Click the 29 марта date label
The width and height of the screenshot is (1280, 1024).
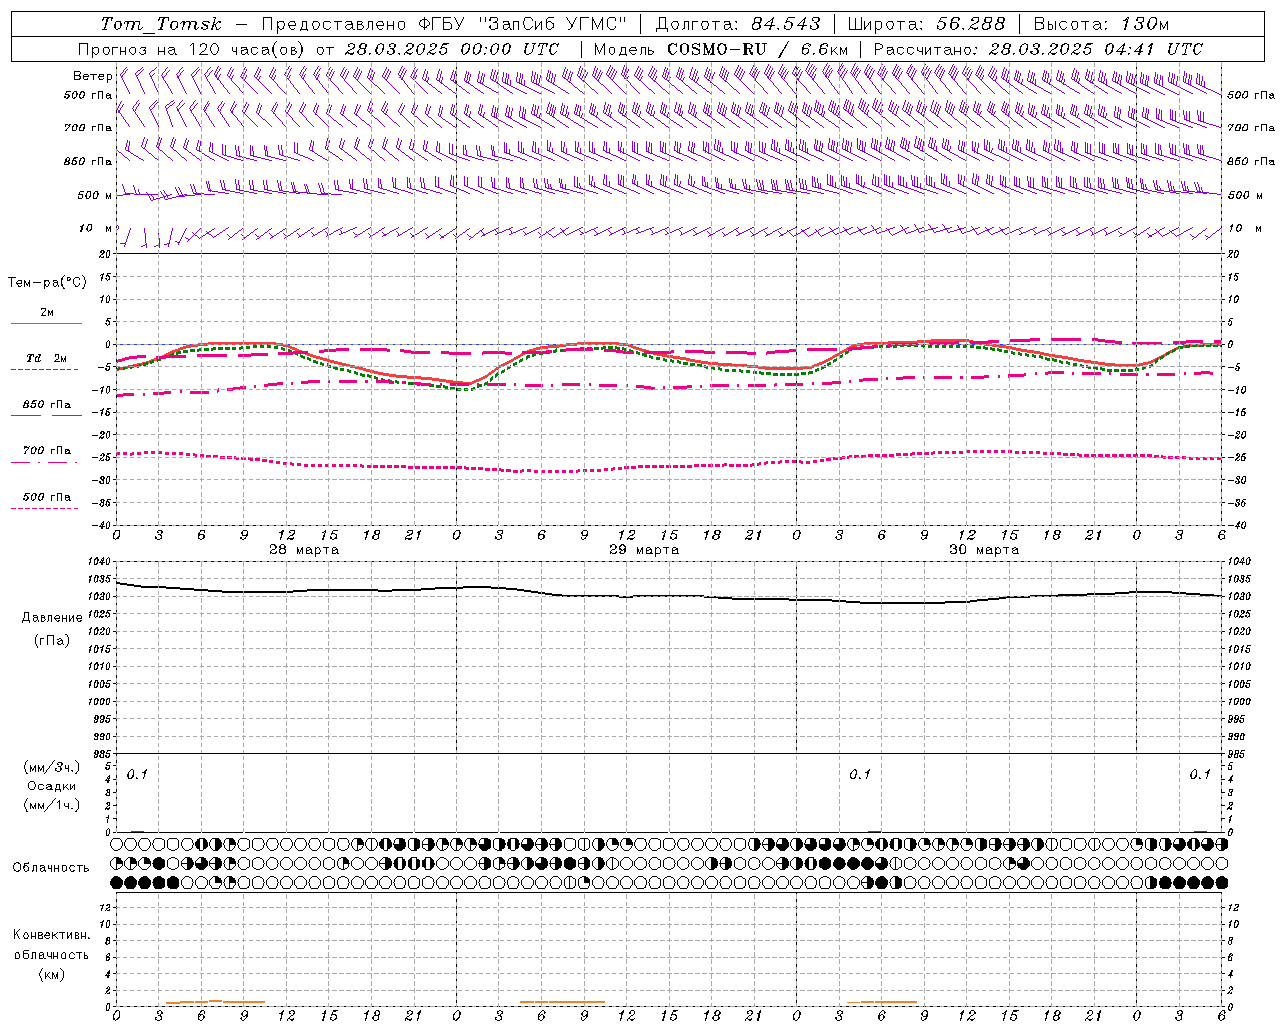[x=644, y=550]
